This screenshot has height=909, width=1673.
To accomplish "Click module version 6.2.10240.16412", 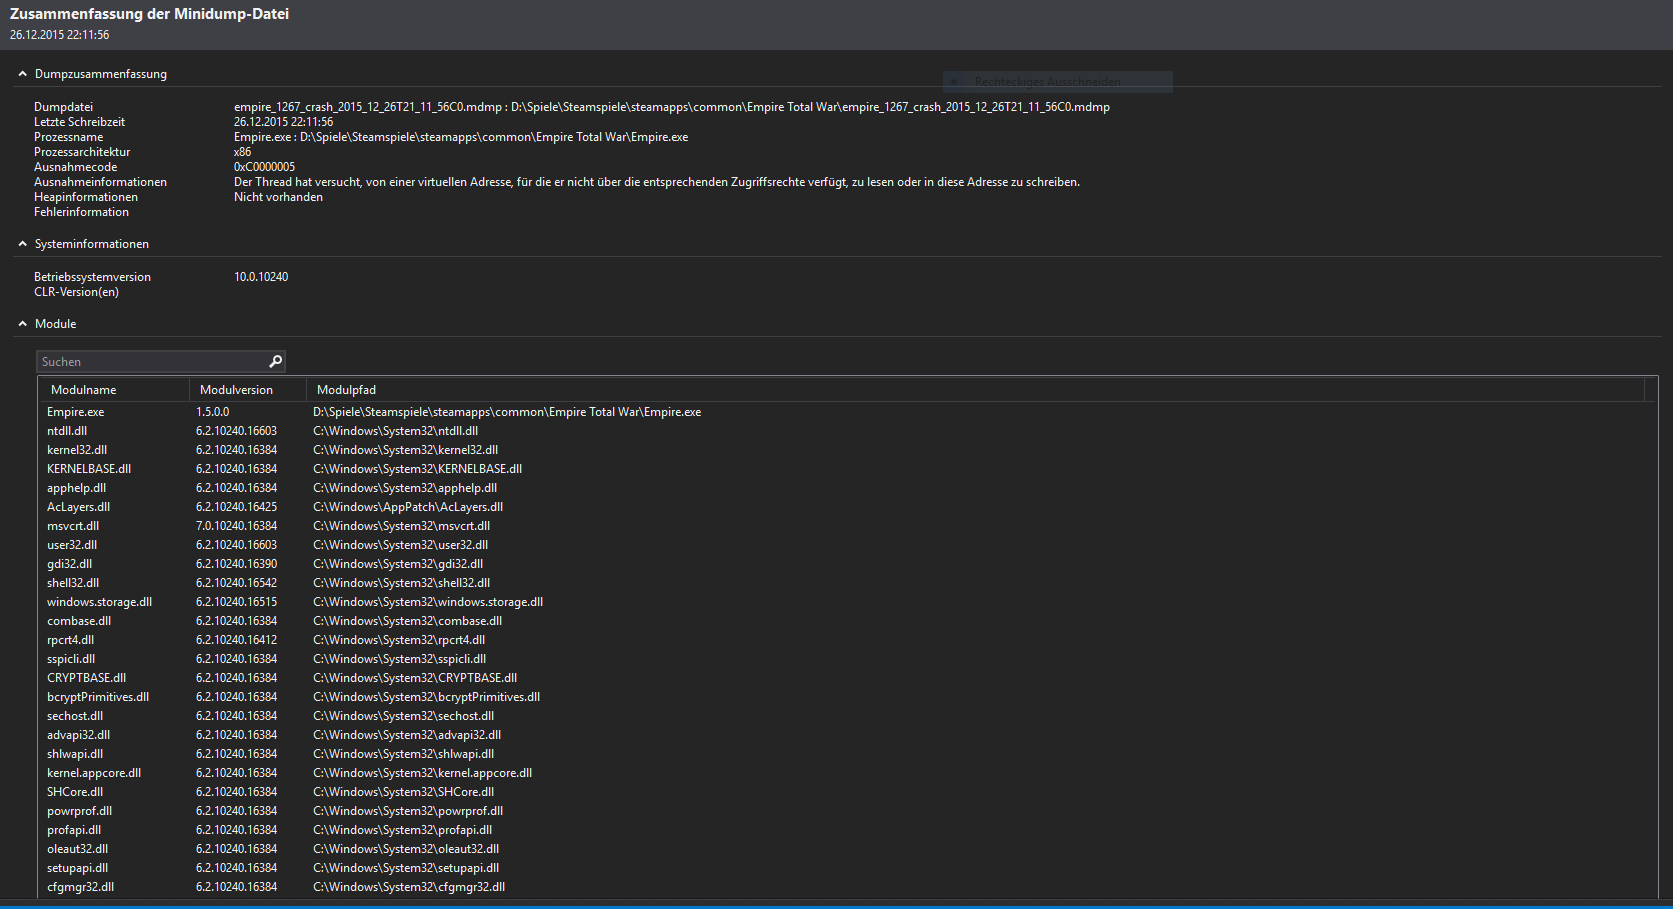I will tap(236, 640).
